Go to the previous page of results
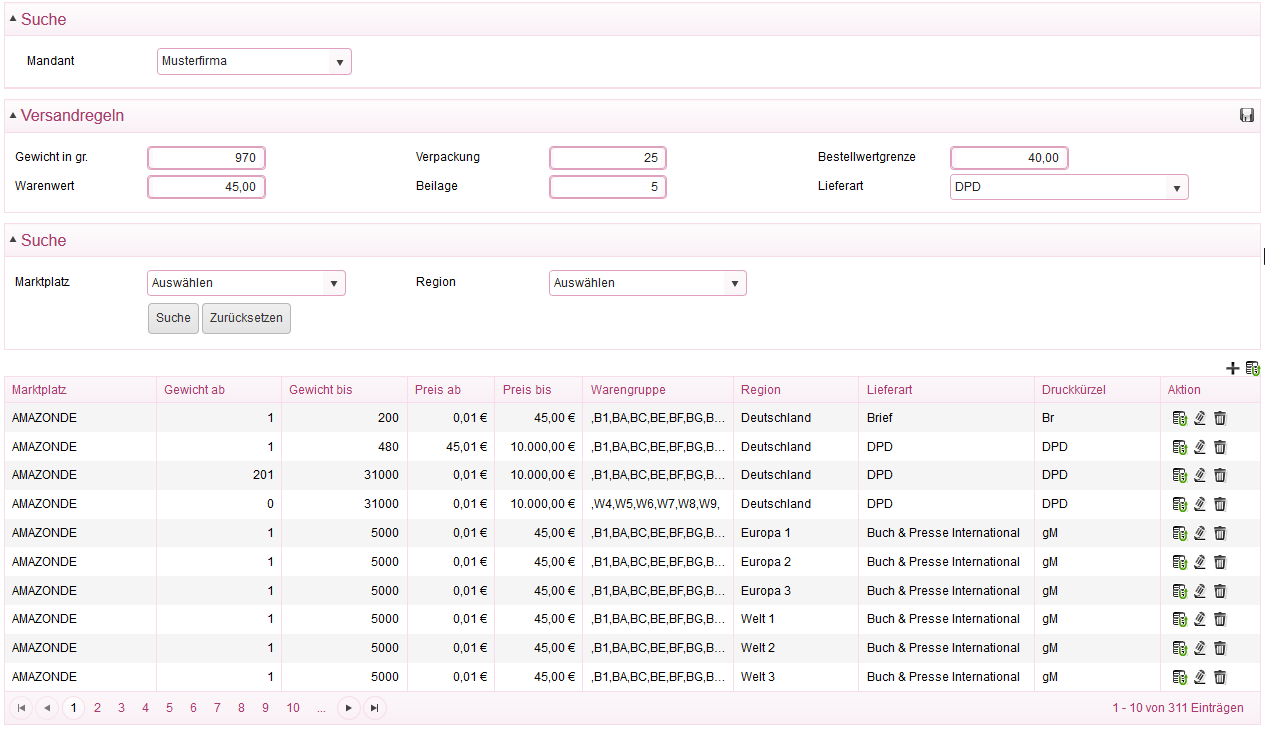1265x729 pixels. [47, 708]
